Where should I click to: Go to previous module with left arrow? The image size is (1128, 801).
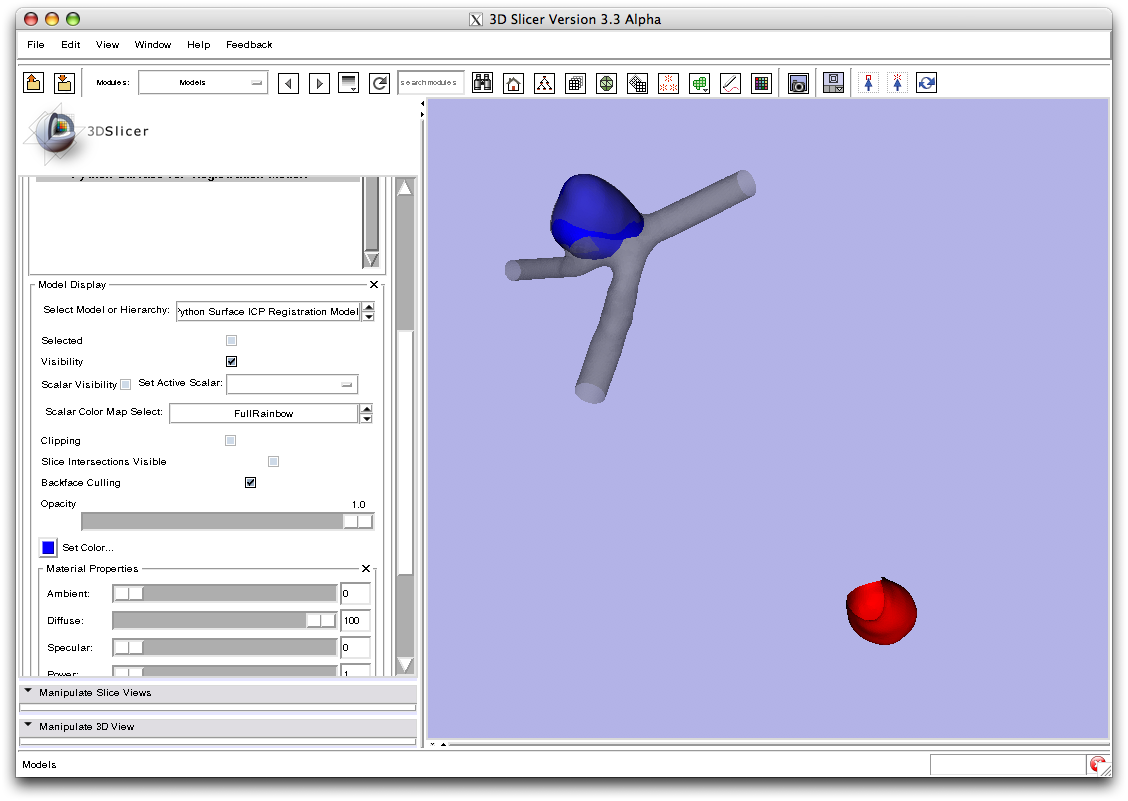tap(289, 84)
